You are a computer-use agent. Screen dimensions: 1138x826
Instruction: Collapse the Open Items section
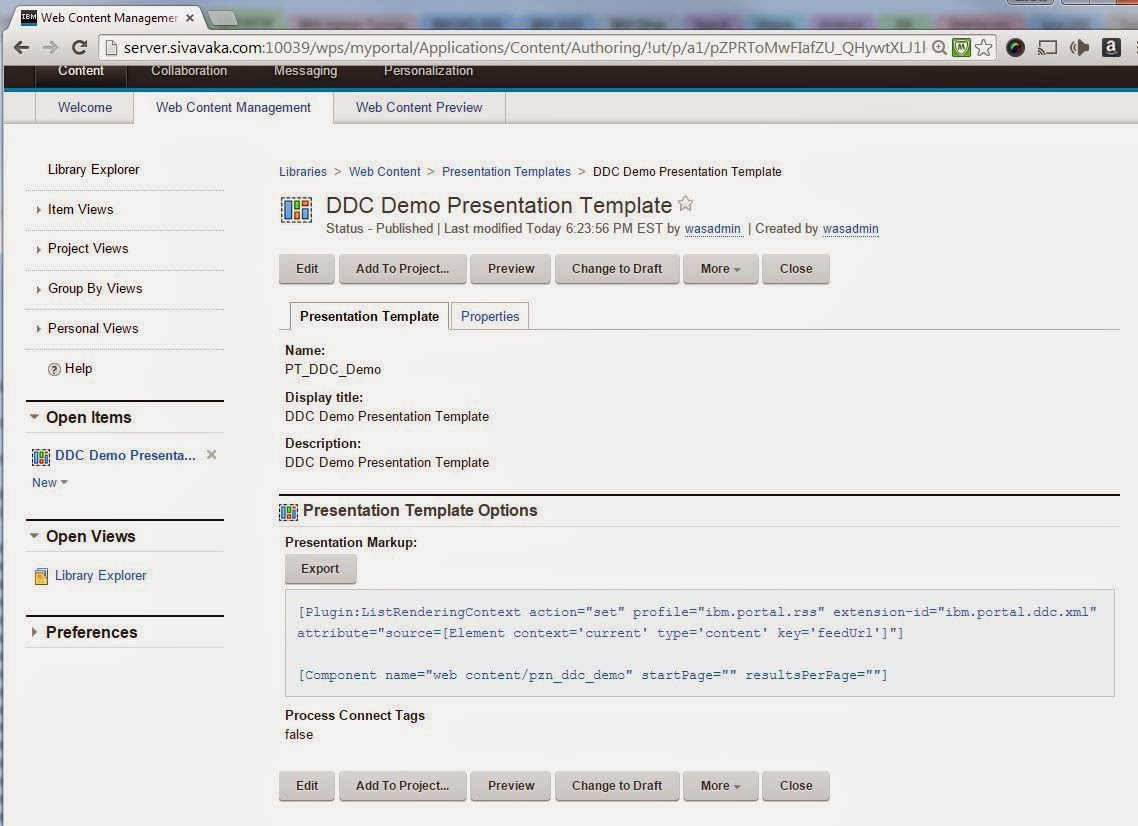pyautogui.click(x=34, y=417)
